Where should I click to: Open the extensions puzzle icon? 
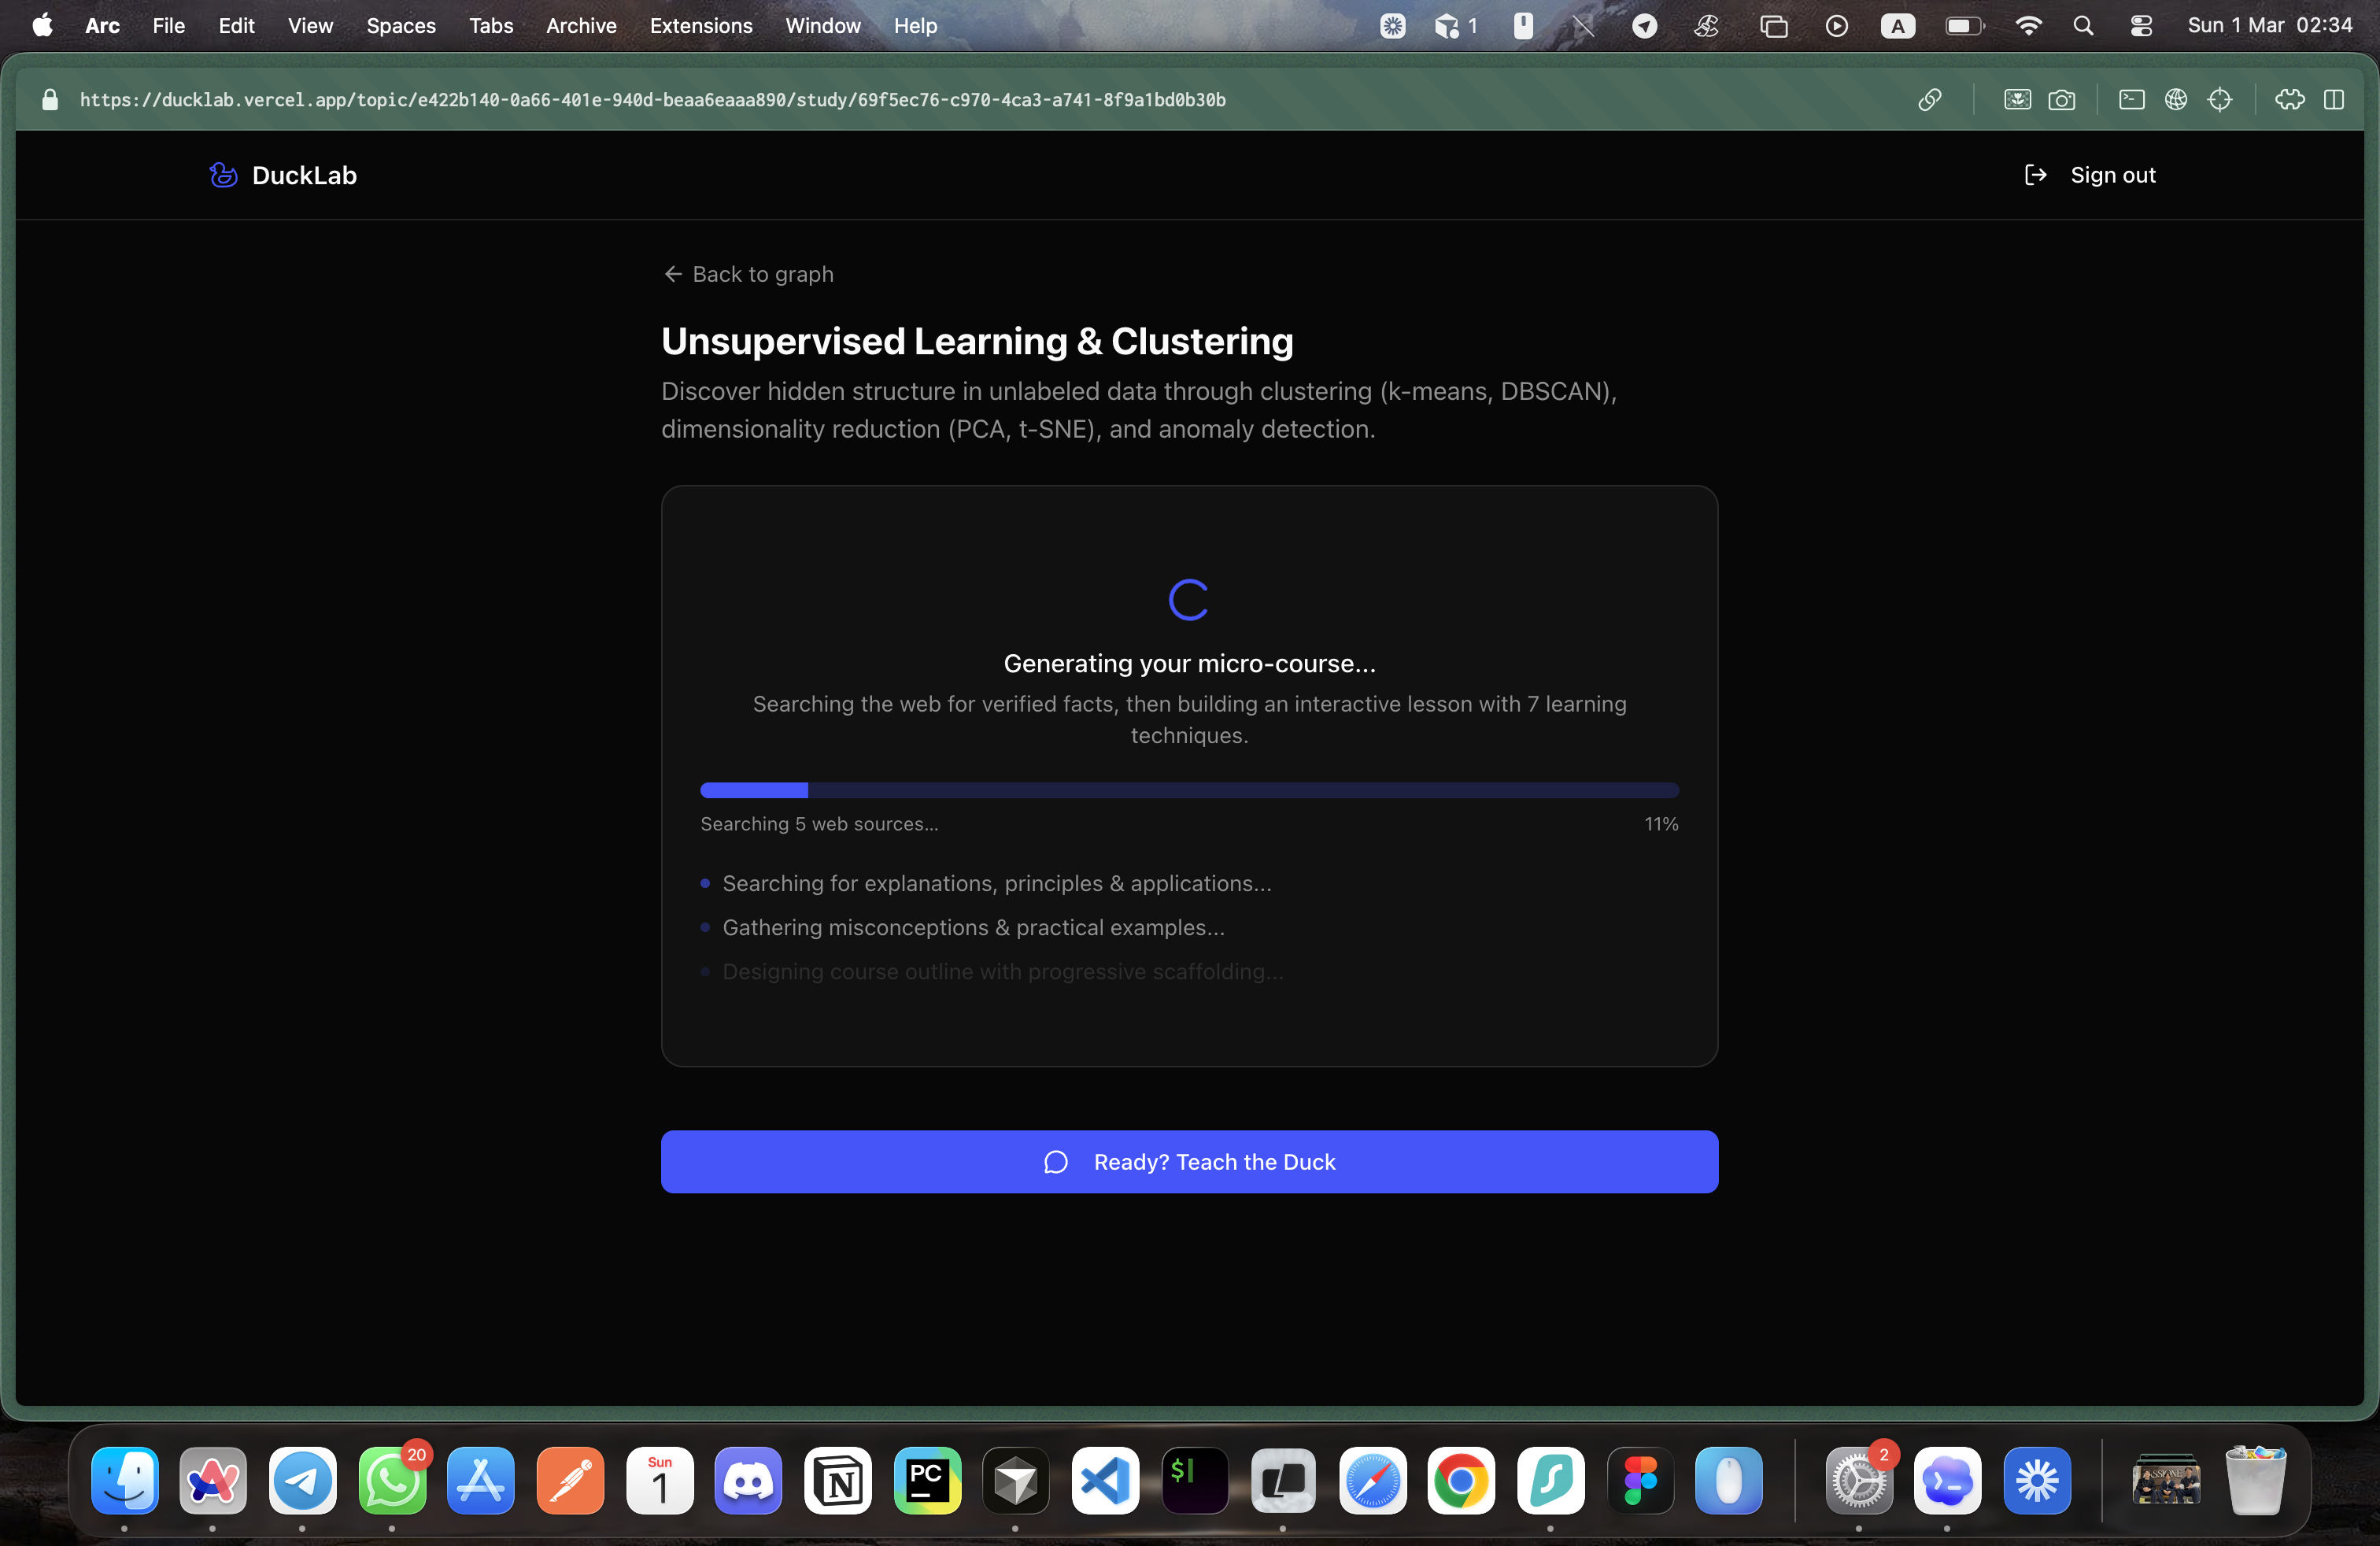pos(2289,99)
